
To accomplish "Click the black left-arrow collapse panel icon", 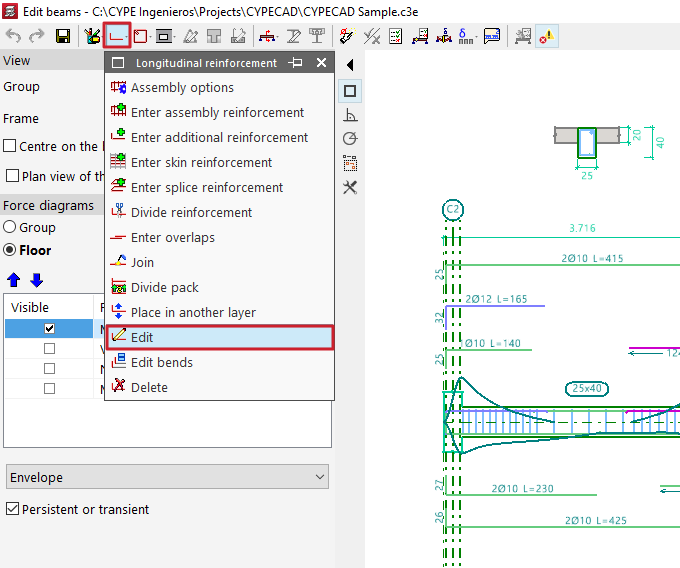I will pyautogui.click(x=349, y=65).
